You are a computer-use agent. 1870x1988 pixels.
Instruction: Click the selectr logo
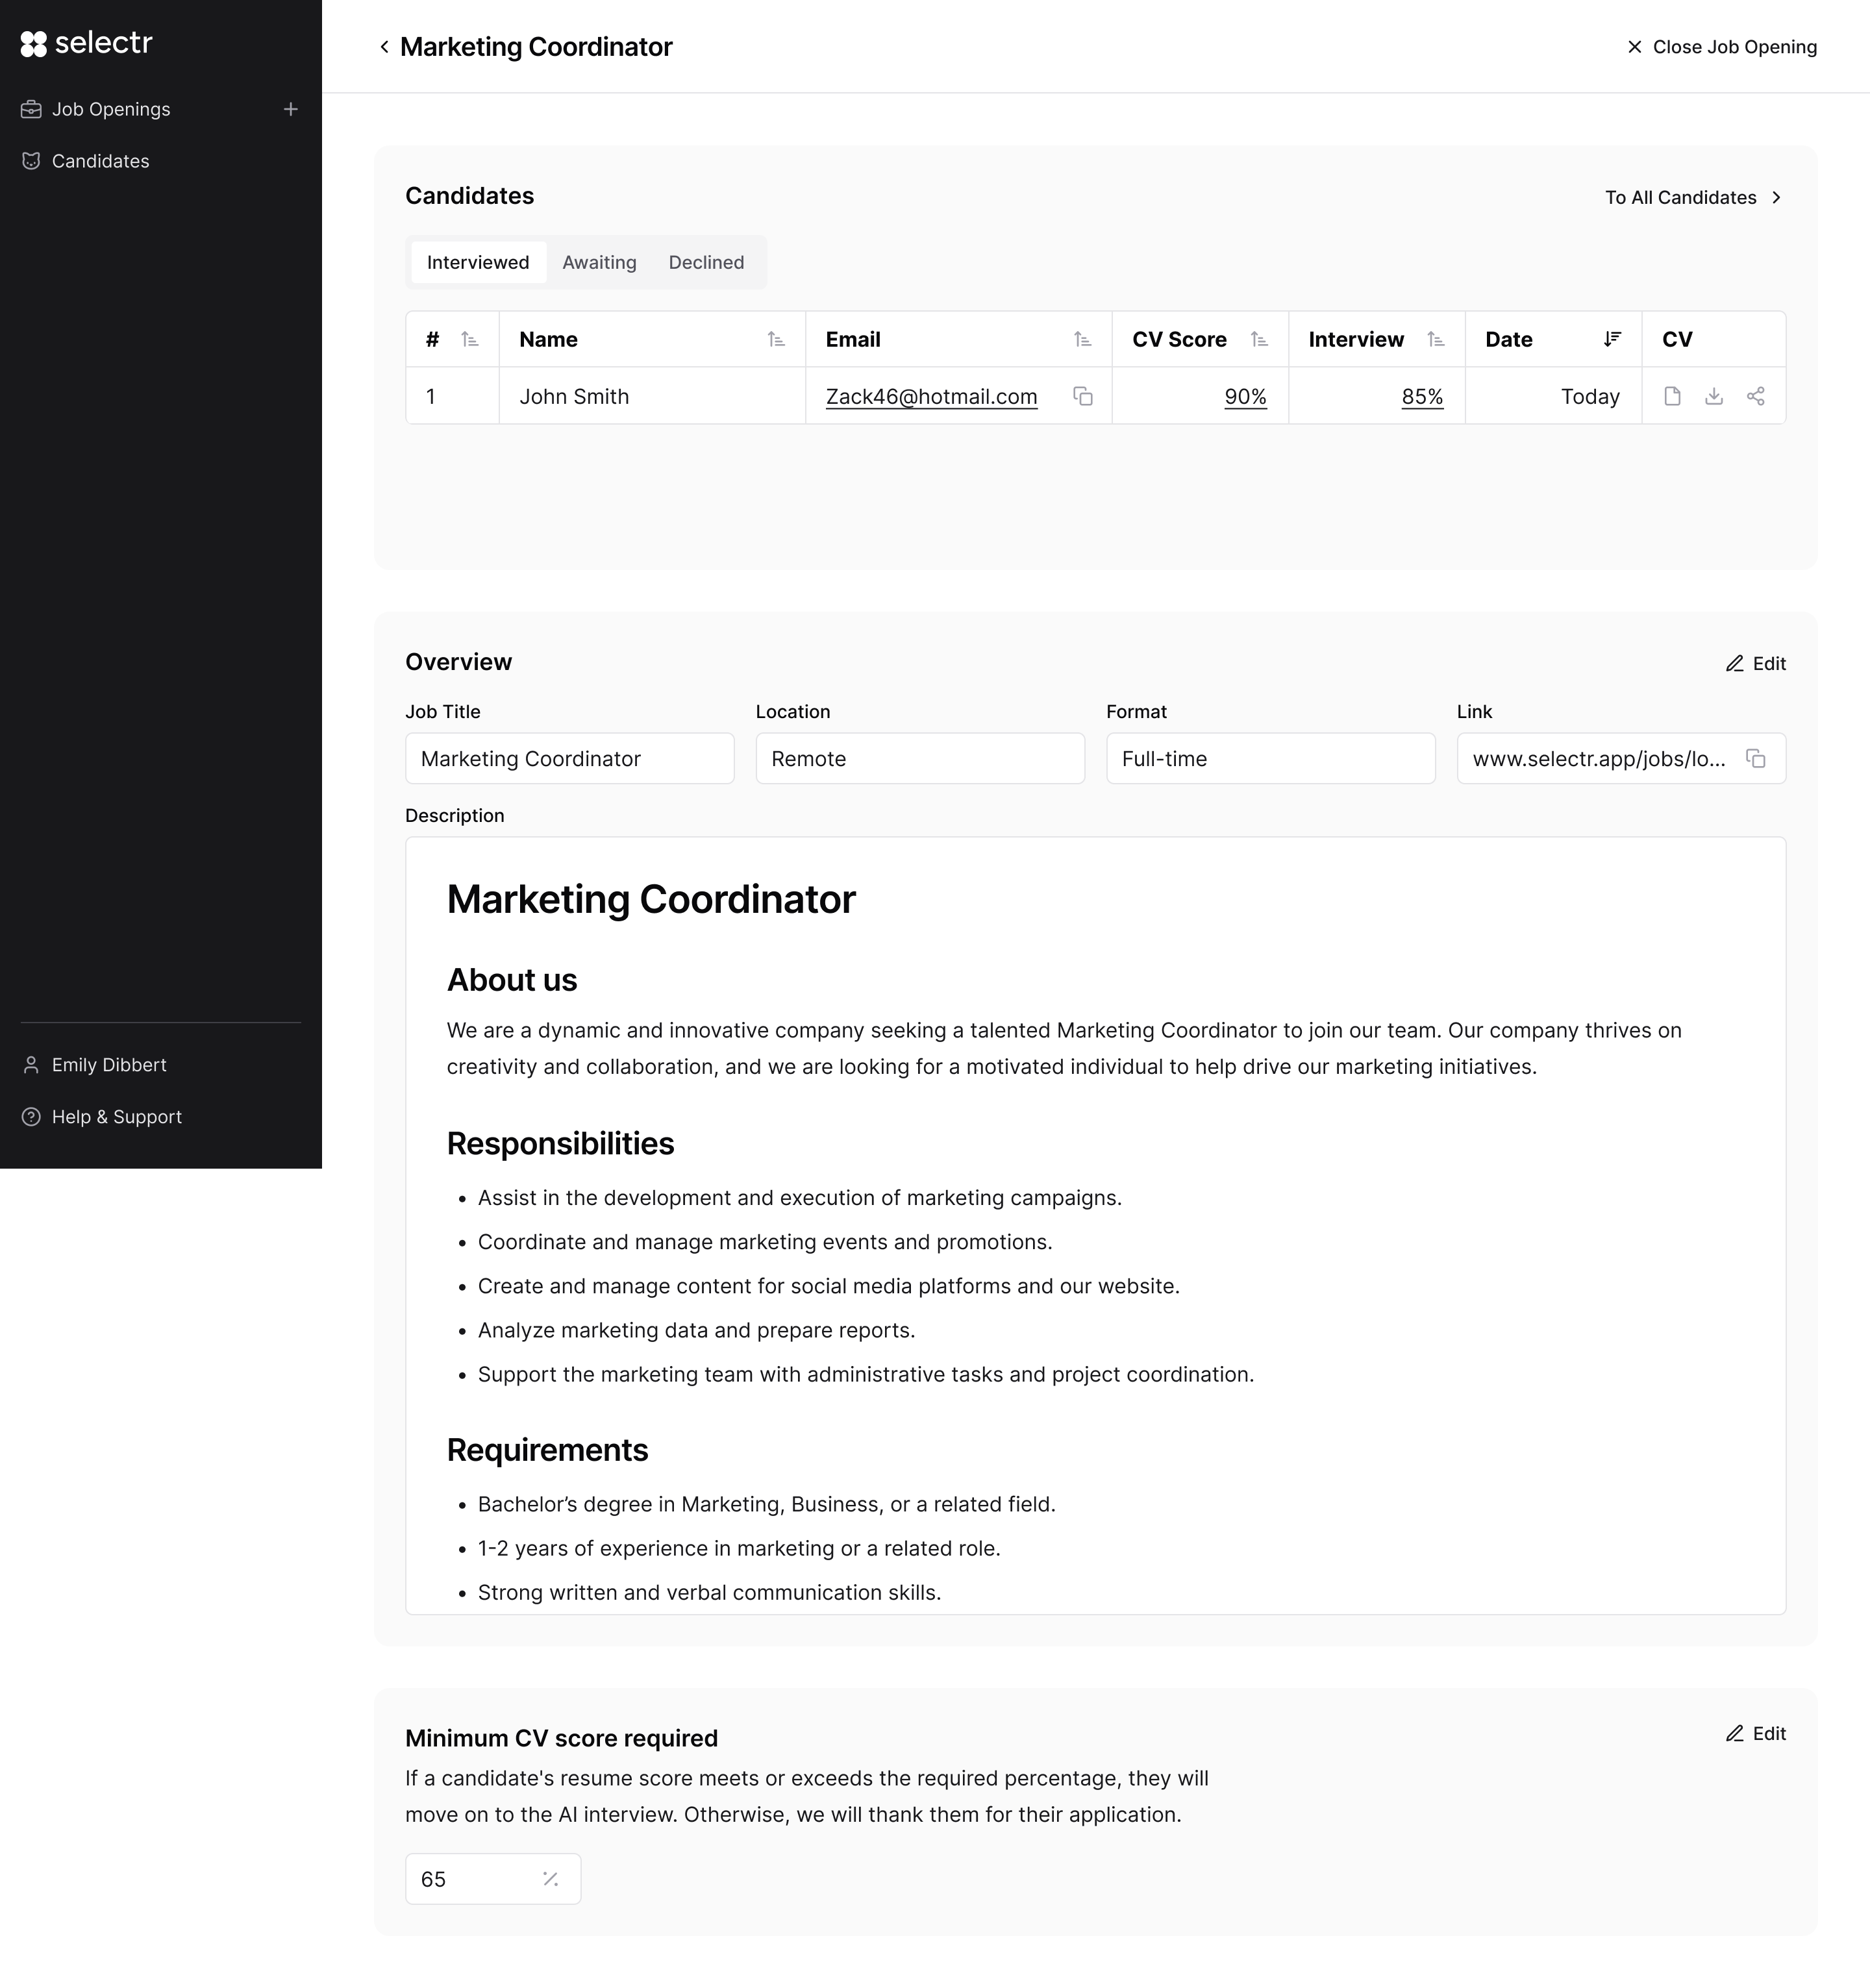pos(86,43)
